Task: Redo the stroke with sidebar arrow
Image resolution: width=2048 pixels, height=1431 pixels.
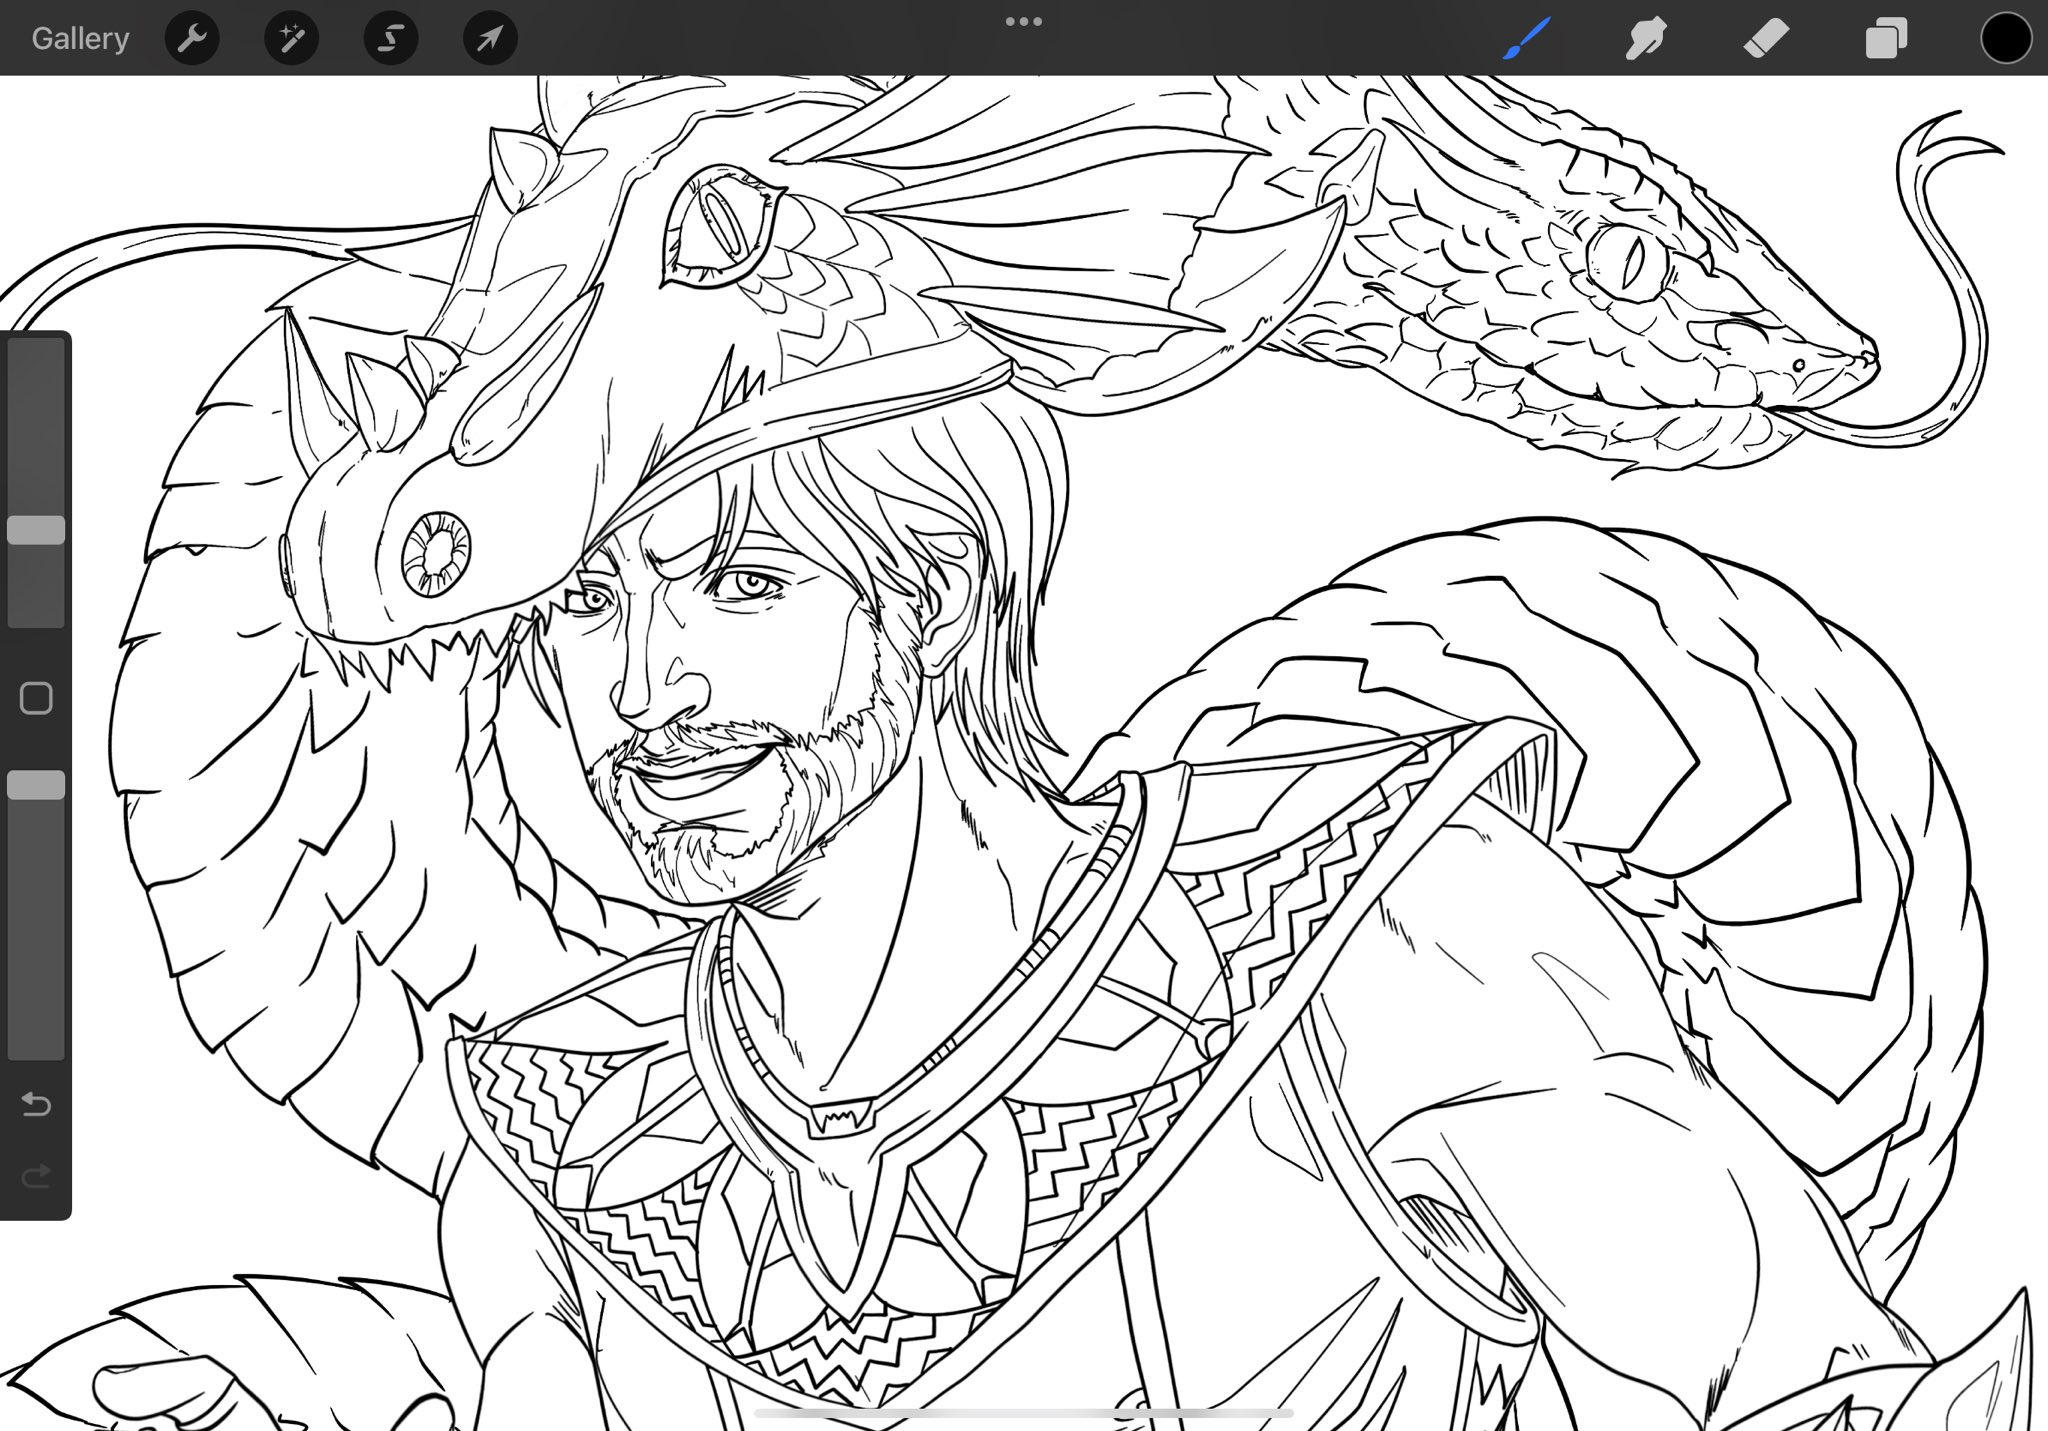Action: tap(36, 1176)
